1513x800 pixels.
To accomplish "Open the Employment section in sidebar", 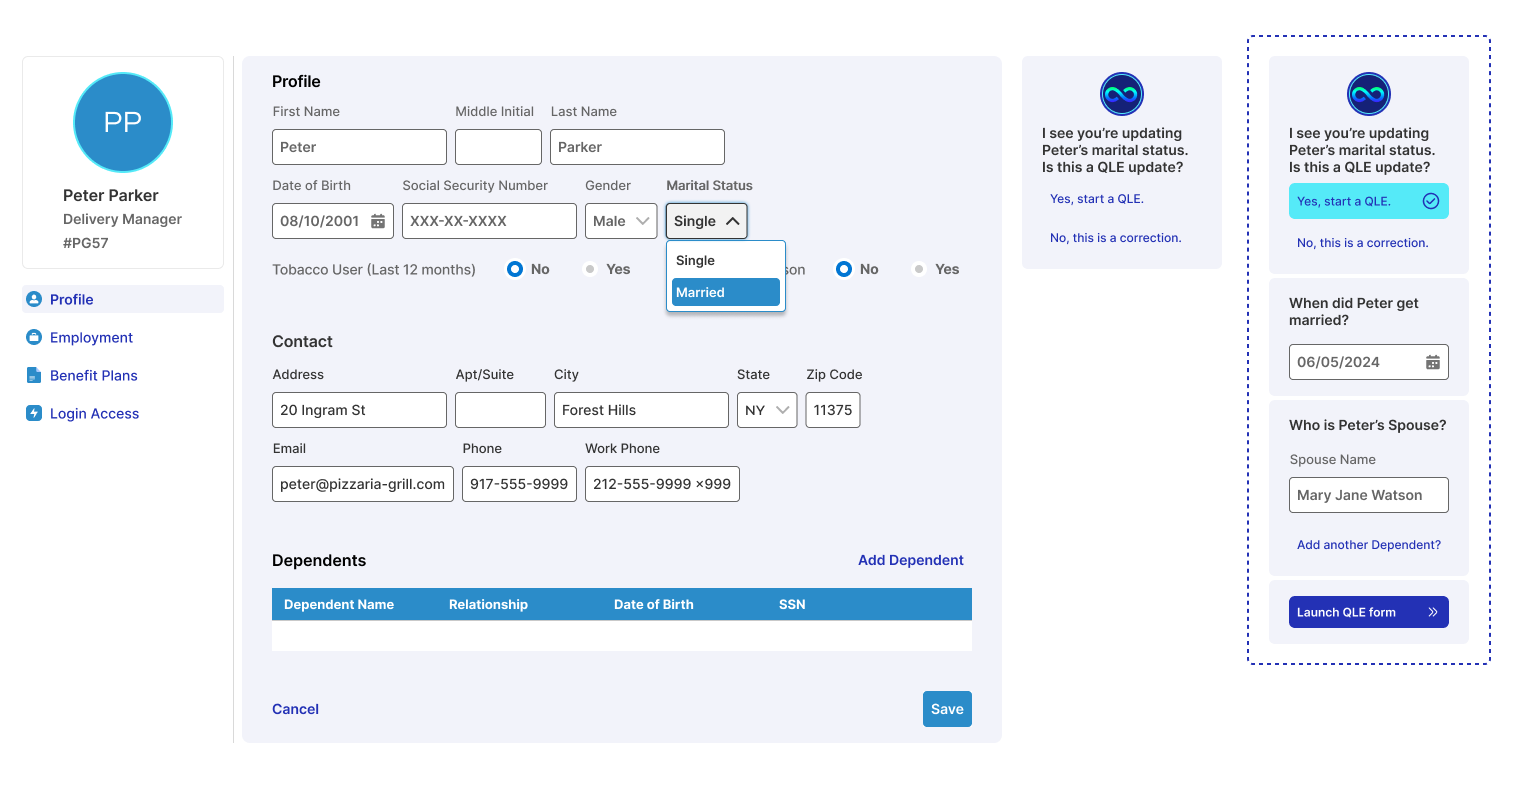I will [x=91, y=337].
